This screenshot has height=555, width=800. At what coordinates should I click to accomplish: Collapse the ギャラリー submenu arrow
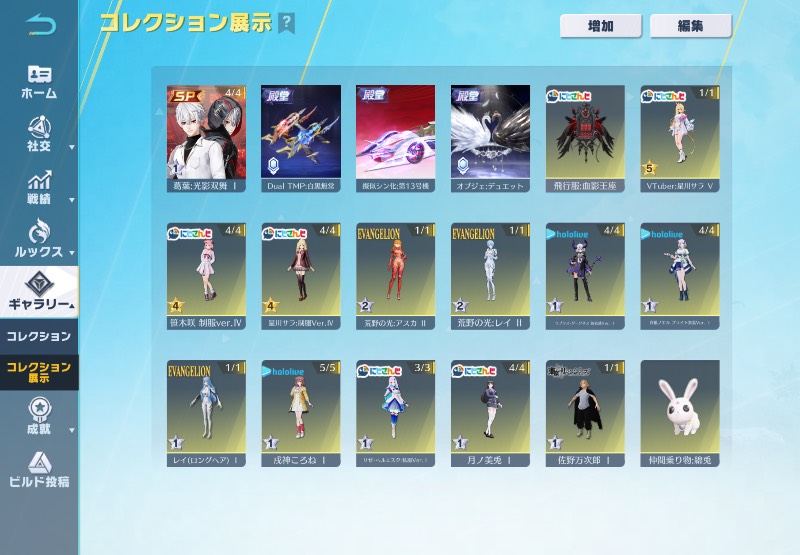click(x=72, y=306)
